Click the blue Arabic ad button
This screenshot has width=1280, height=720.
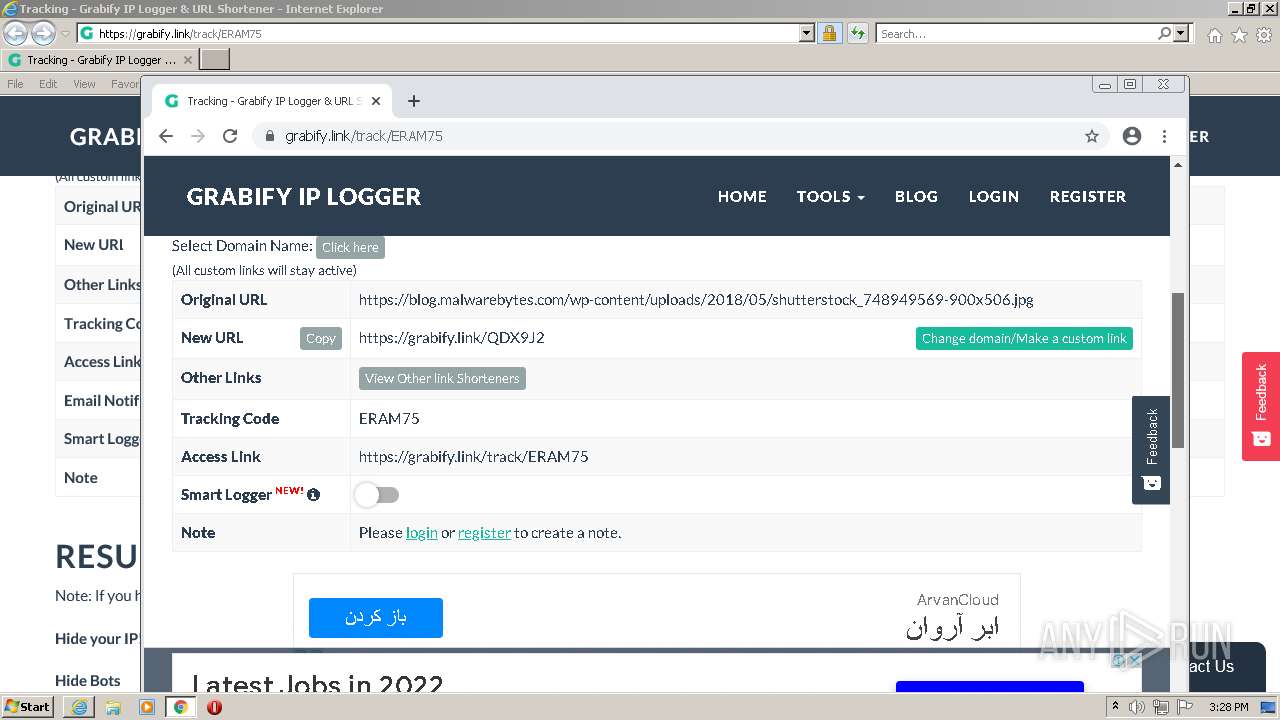(x=376, y=617)
